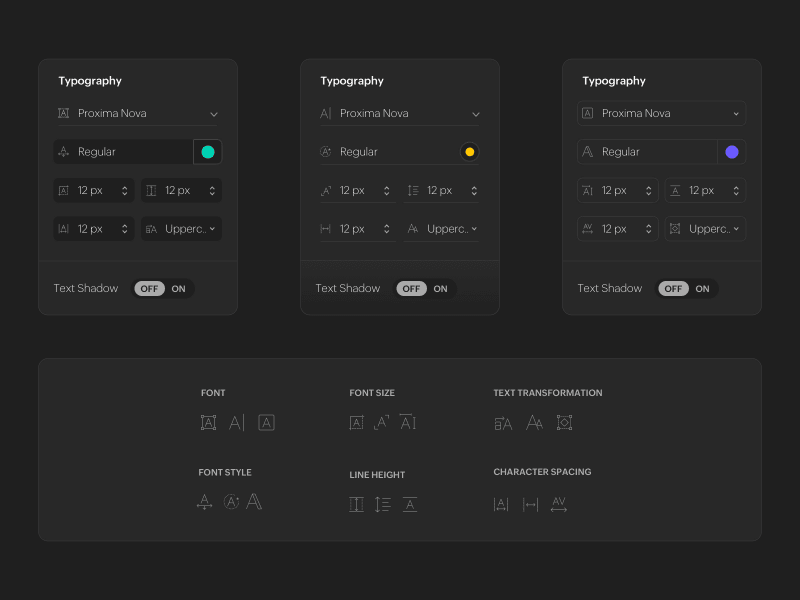Click the Regular font style field in teal-swatch panel

coord(123,152)
